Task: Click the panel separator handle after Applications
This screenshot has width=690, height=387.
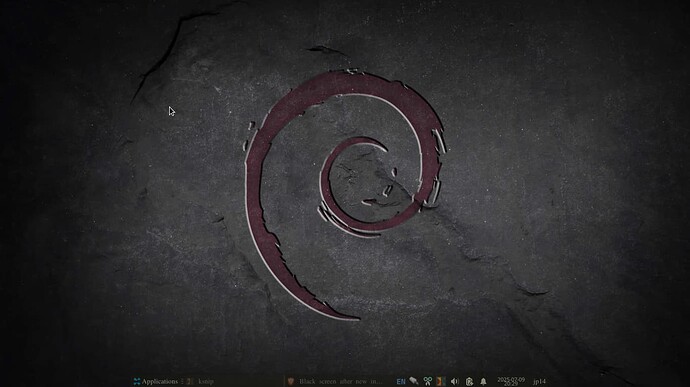Action: pos(182,381)
